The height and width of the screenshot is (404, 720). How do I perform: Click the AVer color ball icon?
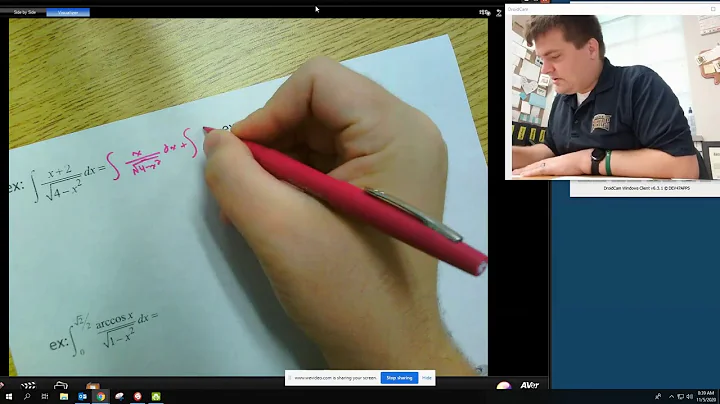coord(504,385)
